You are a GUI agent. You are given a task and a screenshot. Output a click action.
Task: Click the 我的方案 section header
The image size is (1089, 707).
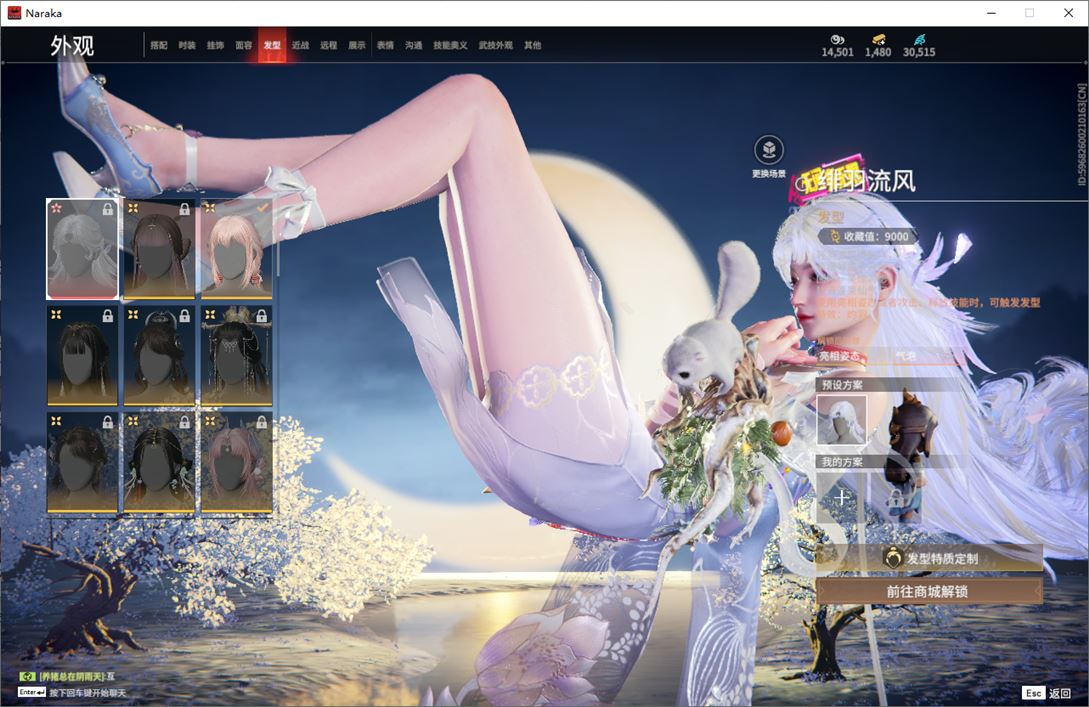coord(842,462)
